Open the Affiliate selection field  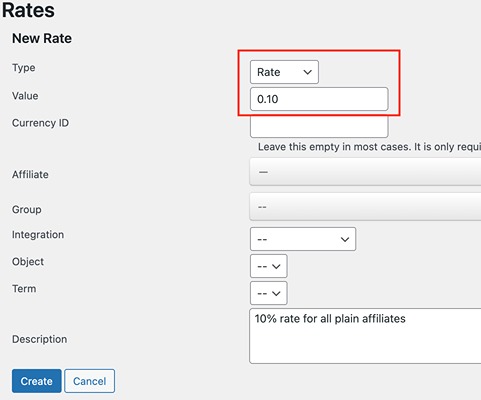(365, 172)
